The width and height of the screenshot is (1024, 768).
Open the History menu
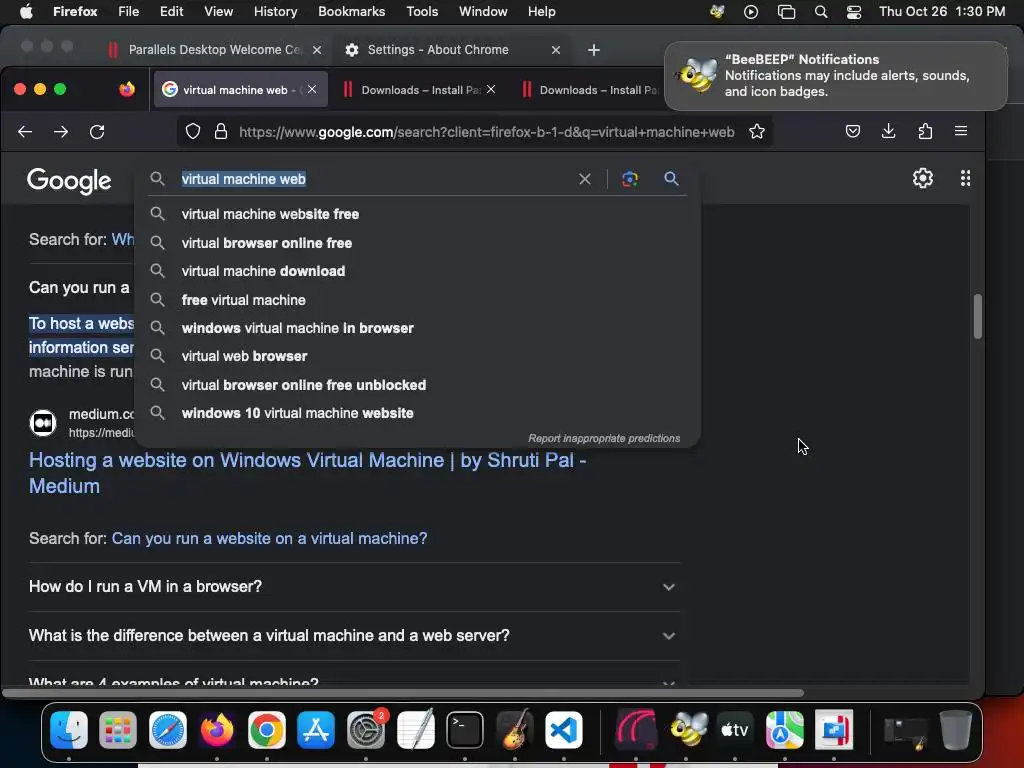pos(275,12)
